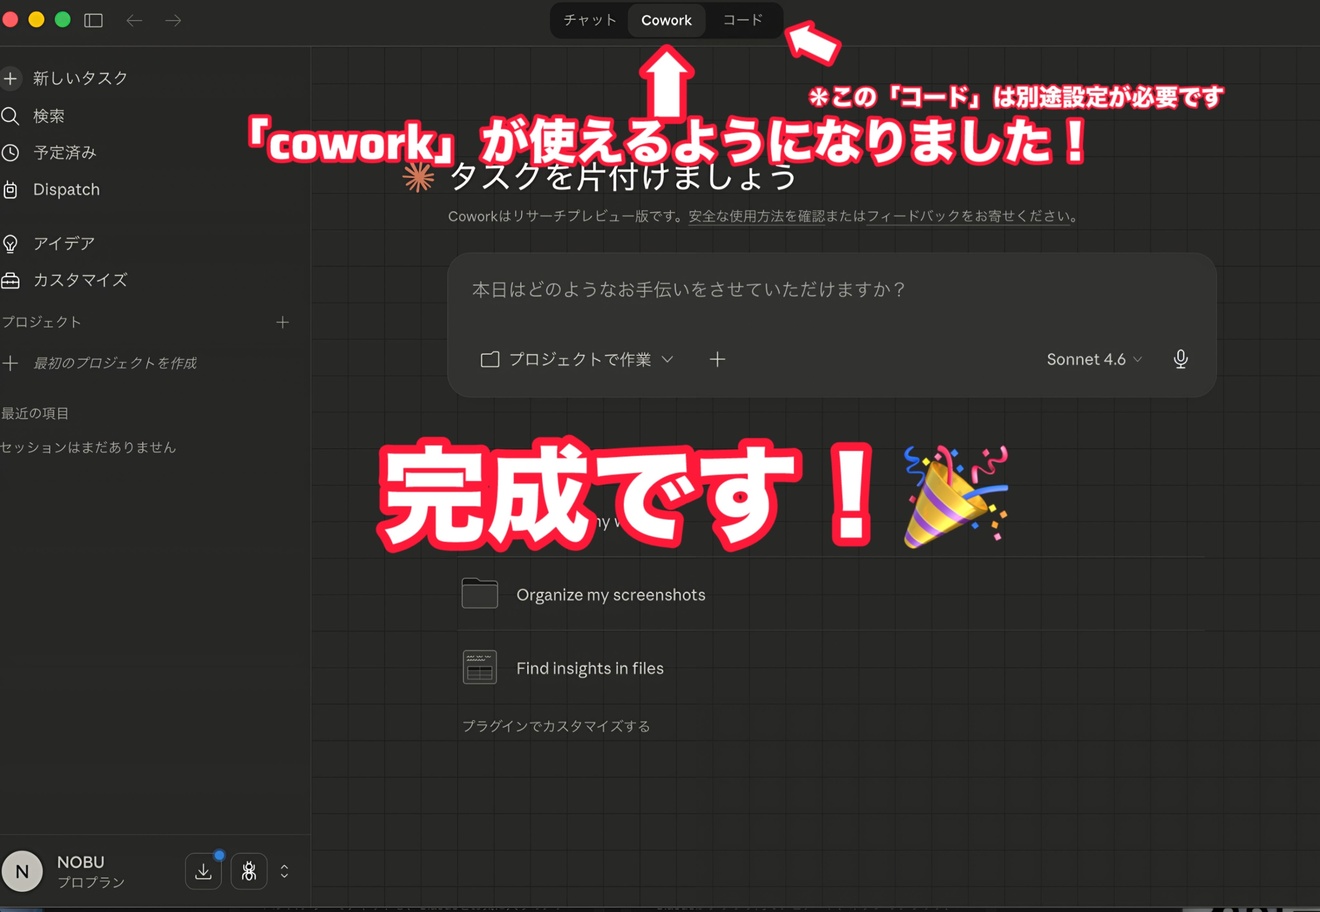1320x912 pixels.
Task: Click the Dispatch icon
Action: click(x=11, y=190)
